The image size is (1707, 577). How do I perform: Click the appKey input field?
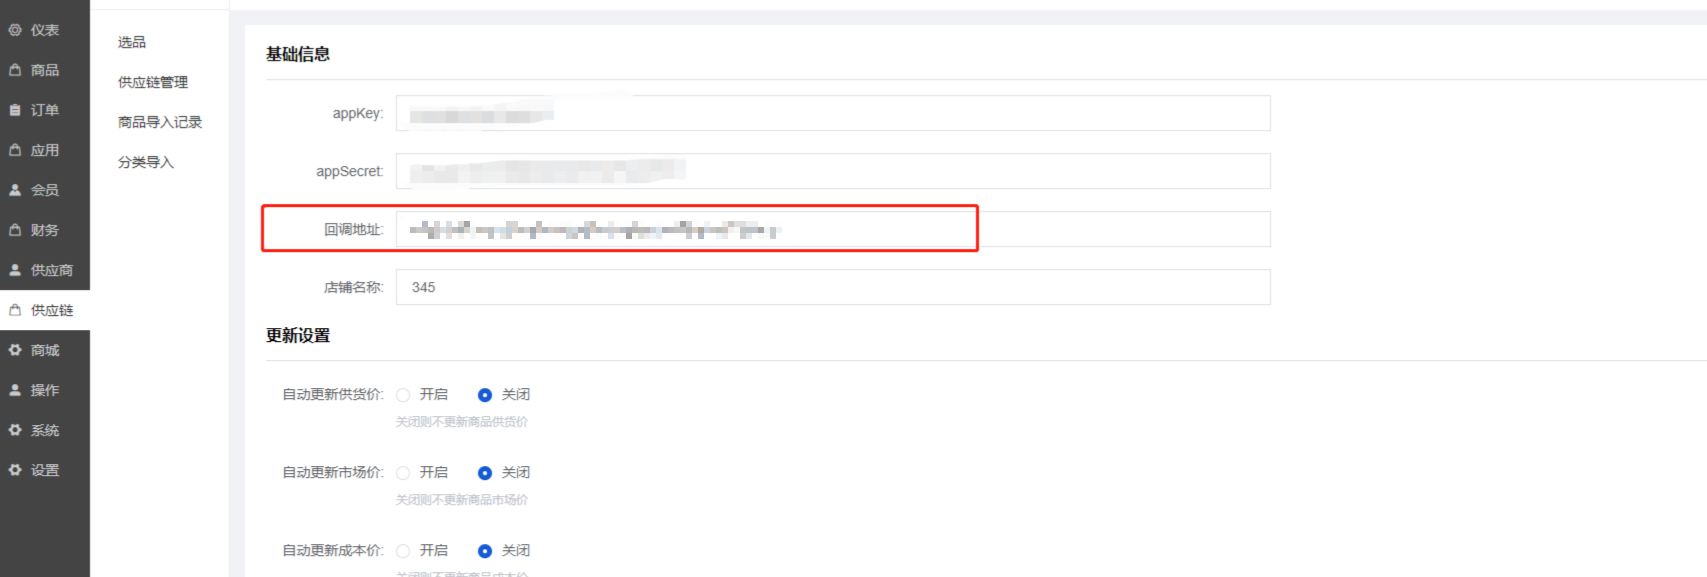click(x=833, y=113)
